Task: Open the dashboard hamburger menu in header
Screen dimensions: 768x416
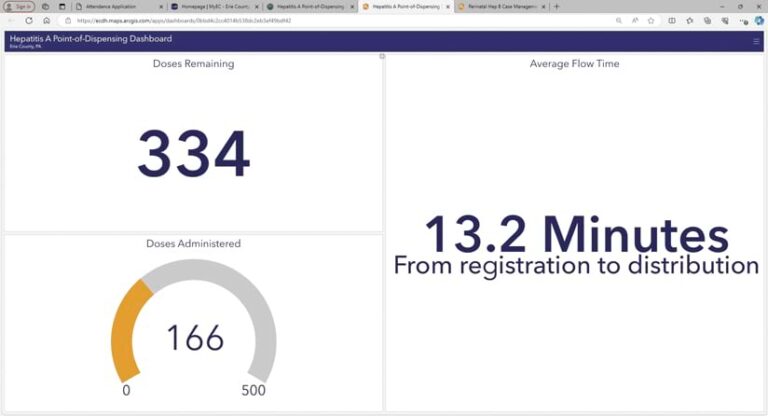Action: click(756, 42)
